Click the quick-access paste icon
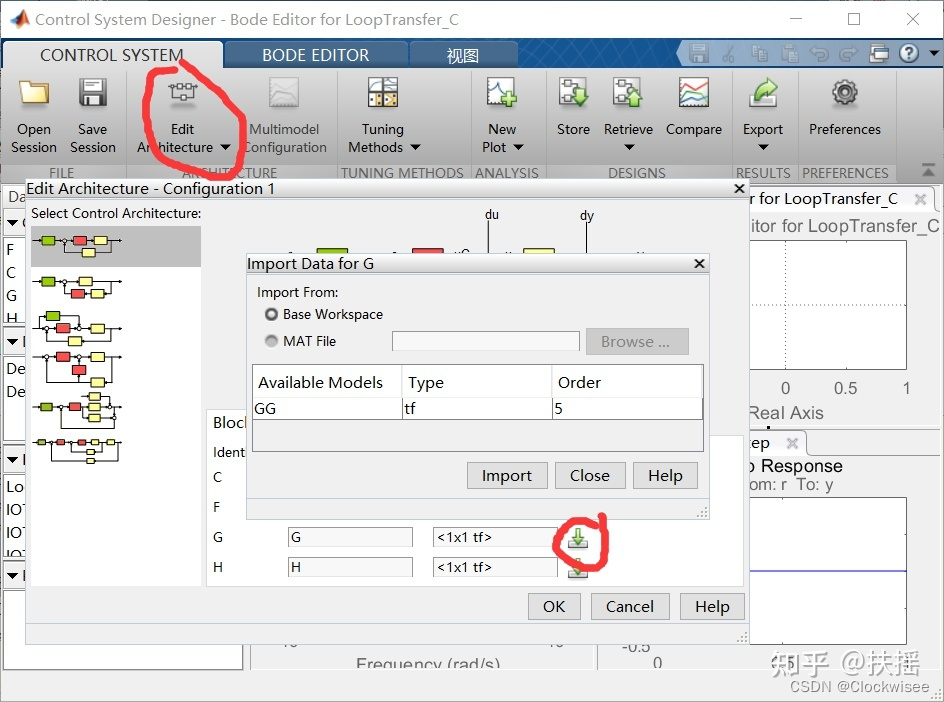 (789, 54)
